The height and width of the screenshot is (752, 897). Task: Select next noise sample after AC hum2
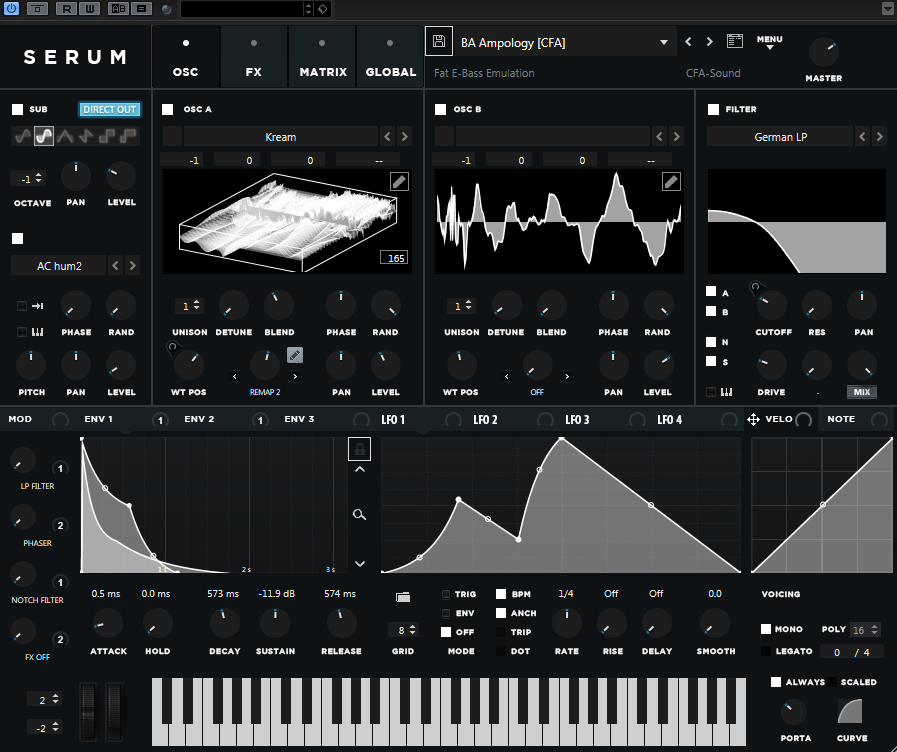pyautogui.click(x=133, y=265)
